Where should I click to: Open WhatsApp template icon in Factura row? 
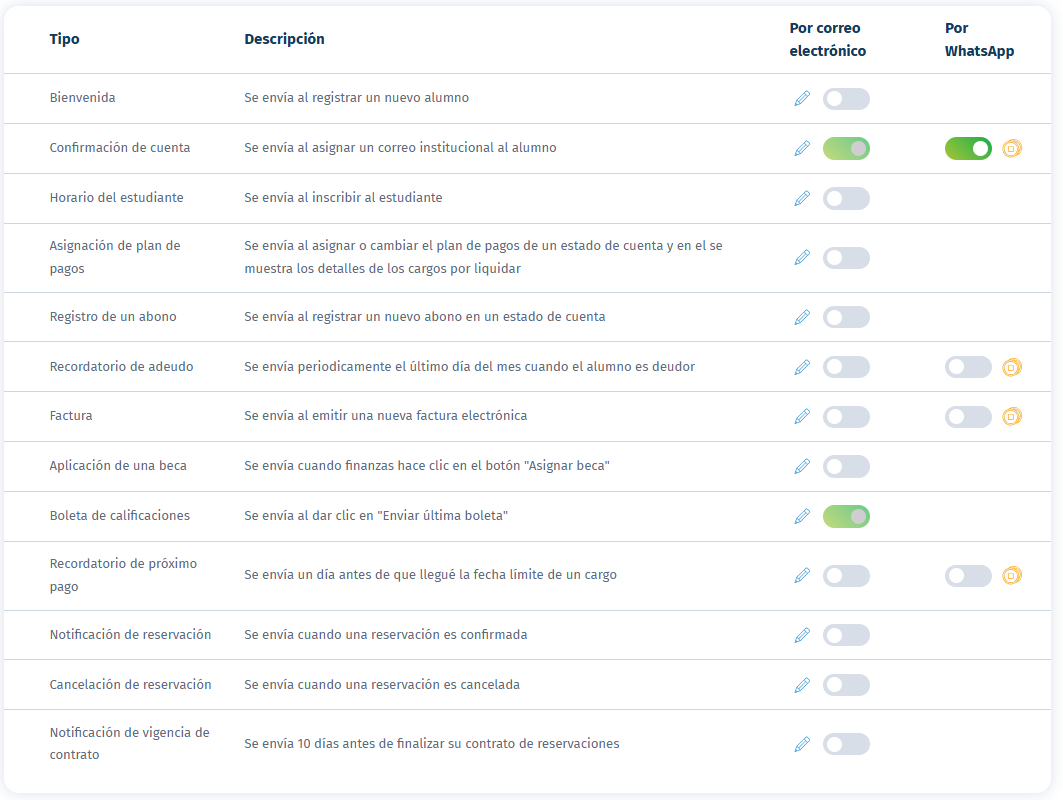point(1012,416)
